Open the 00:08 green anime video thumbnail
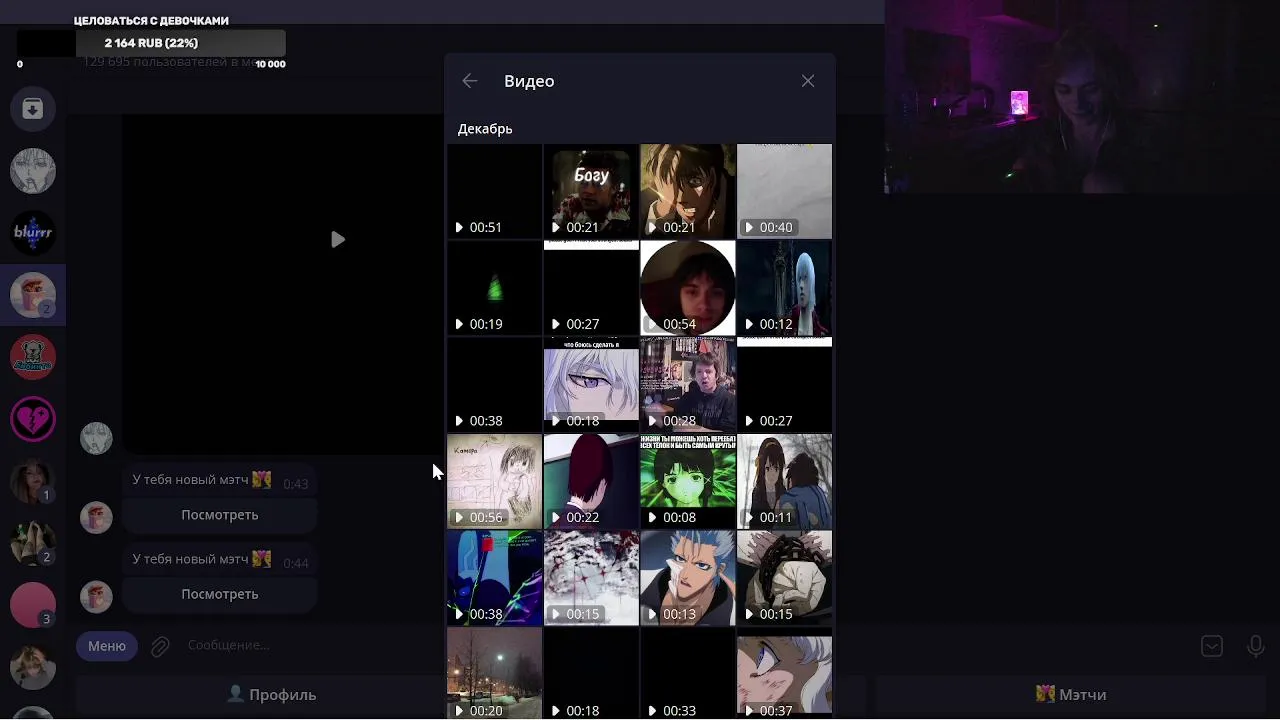This screenshot has height=720, width=1280. pos(688,481)
